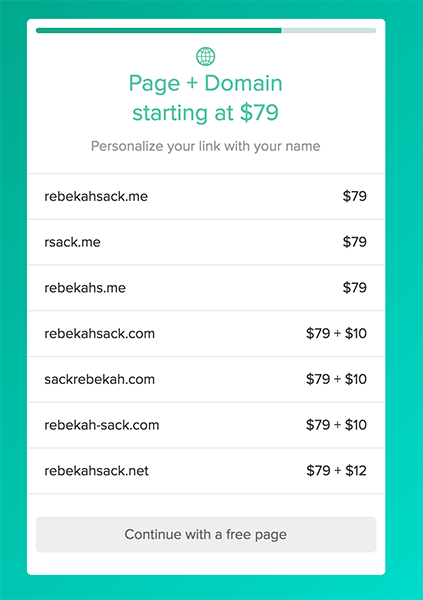Click the $79 price beside rebekahs.me

pos(354,287)
